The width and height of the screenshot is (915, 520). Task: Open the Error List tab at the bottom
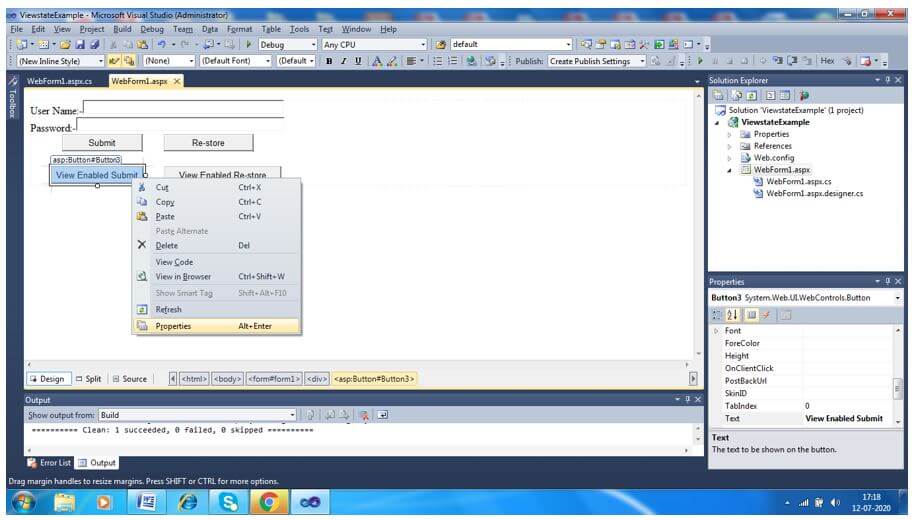(49, 463)
